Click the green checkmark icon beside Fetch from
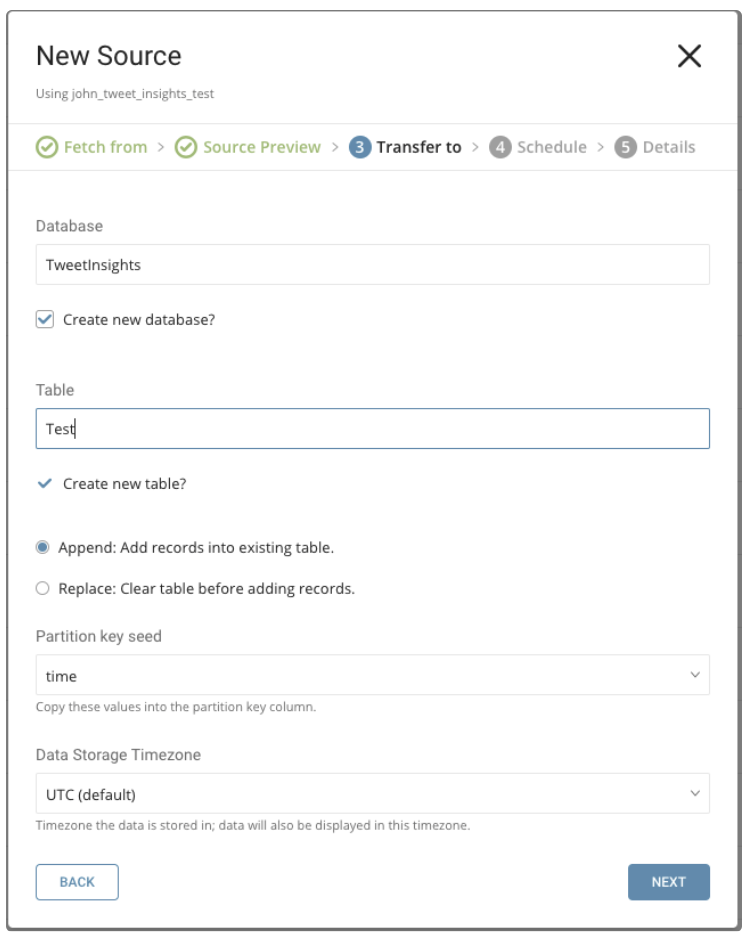Viewport: 756px width, 942px height. point(47,148)
